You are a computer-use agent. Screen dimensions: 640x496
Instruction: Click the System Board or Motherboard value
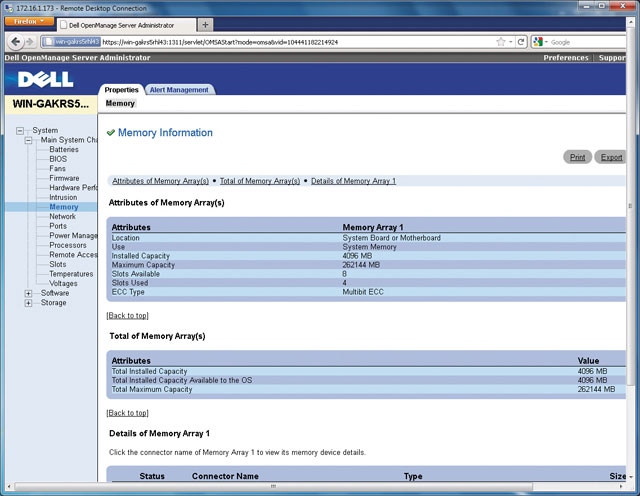(x=391, y=238)
